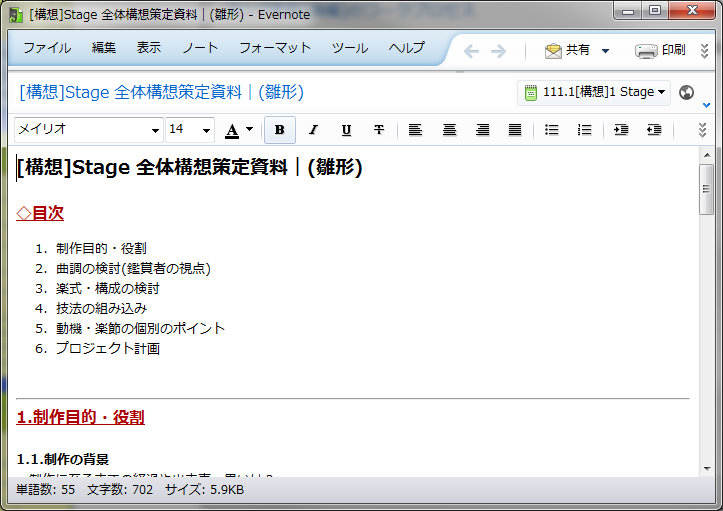The width and height of the screenshot is (723, 511).
Task: Insert a bulleted list
Action: coord(551,130)
